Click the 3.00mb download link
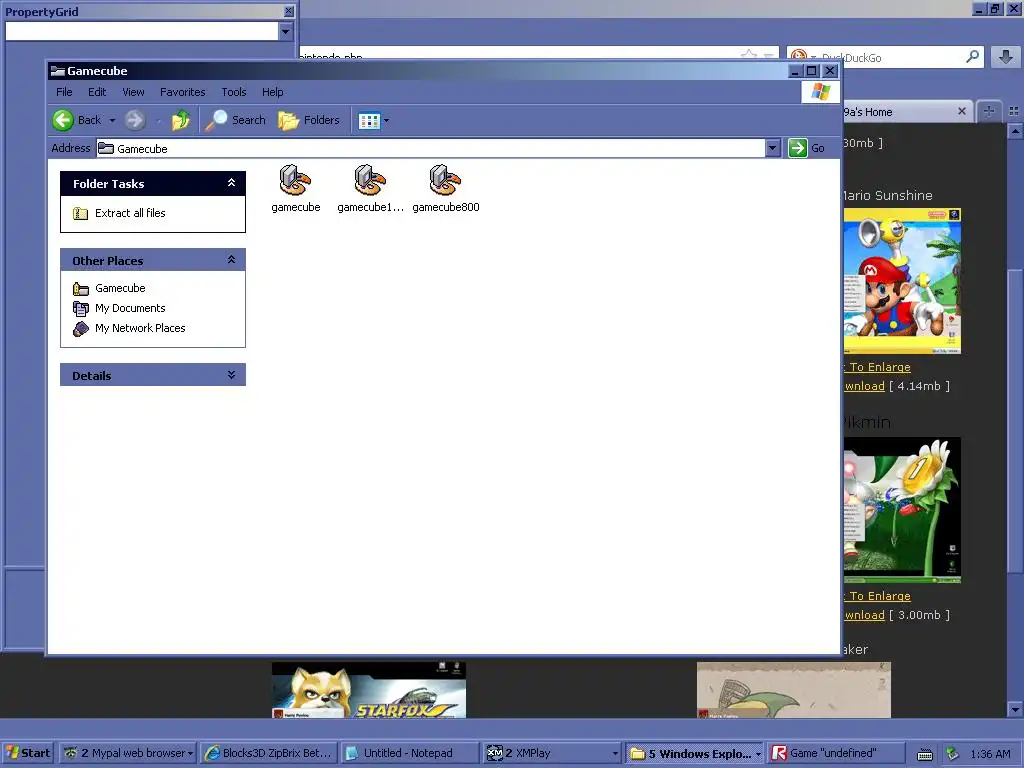Screen dimensions: 1024x768 [864, 615]
